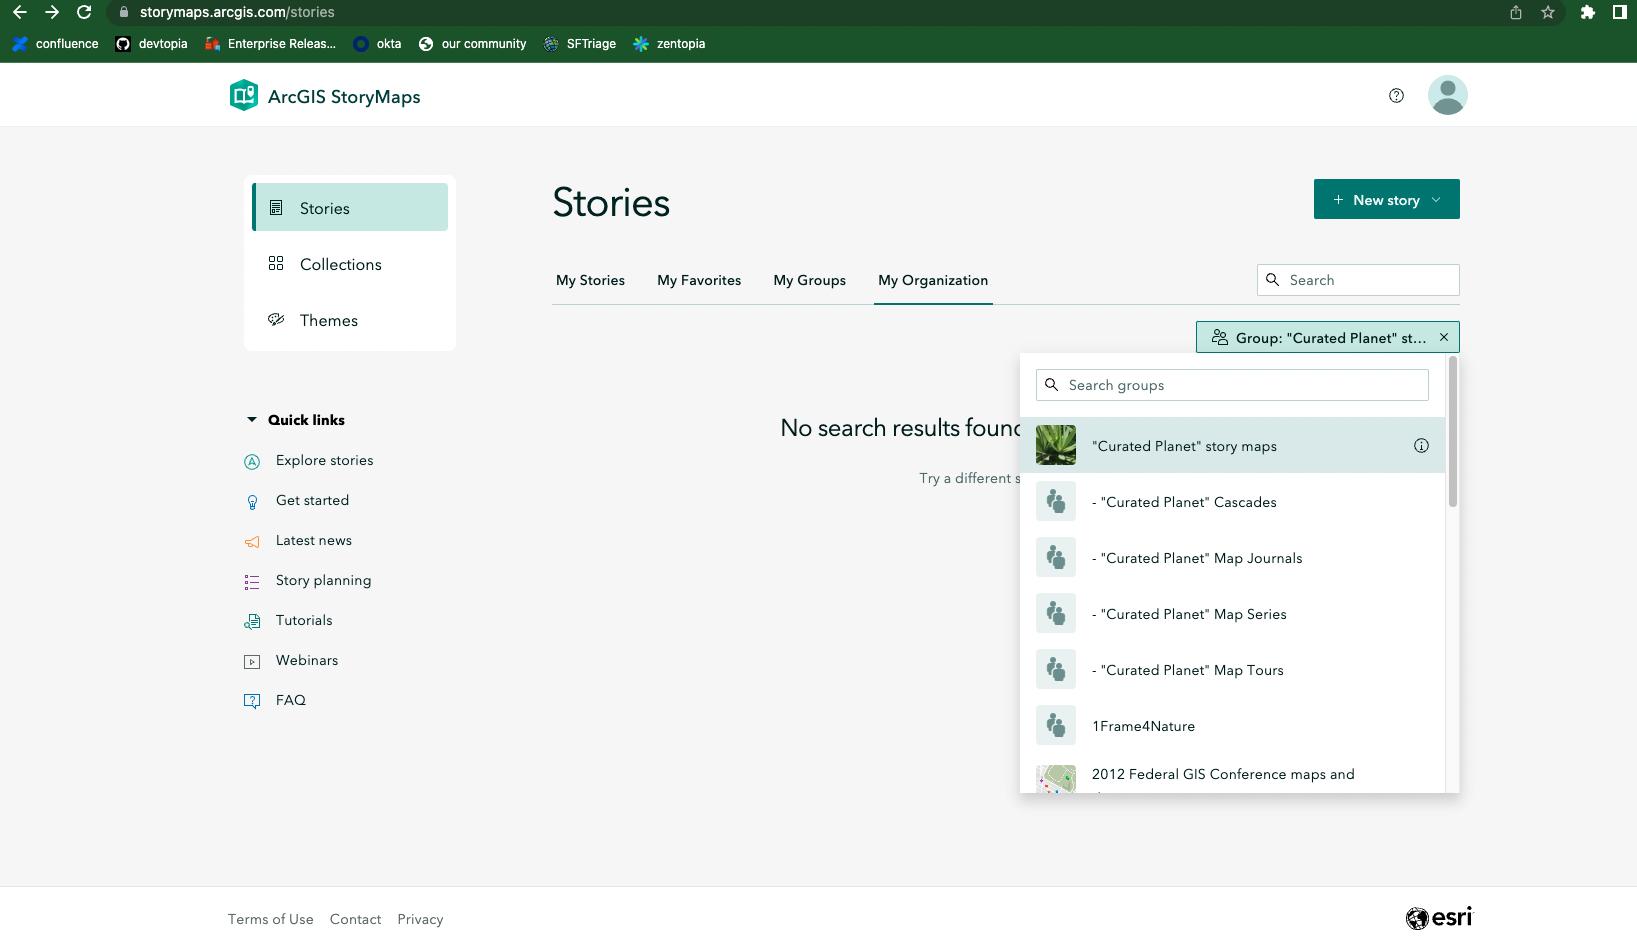
Task: Open the Search groups field
Action: click(1232, 384)
